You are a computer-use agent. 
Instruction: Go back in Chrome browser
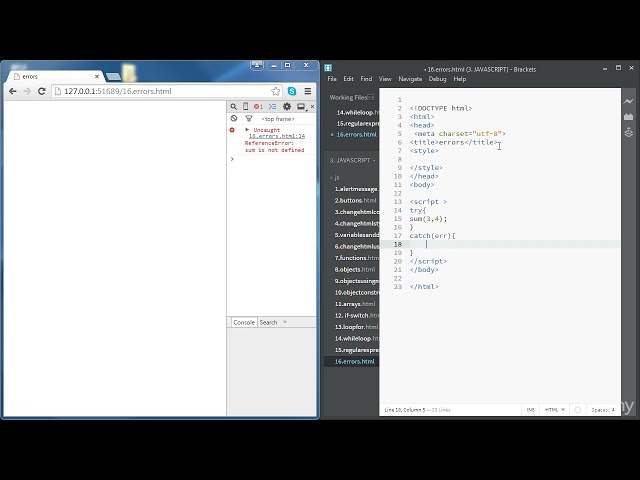tap(13, 91)
